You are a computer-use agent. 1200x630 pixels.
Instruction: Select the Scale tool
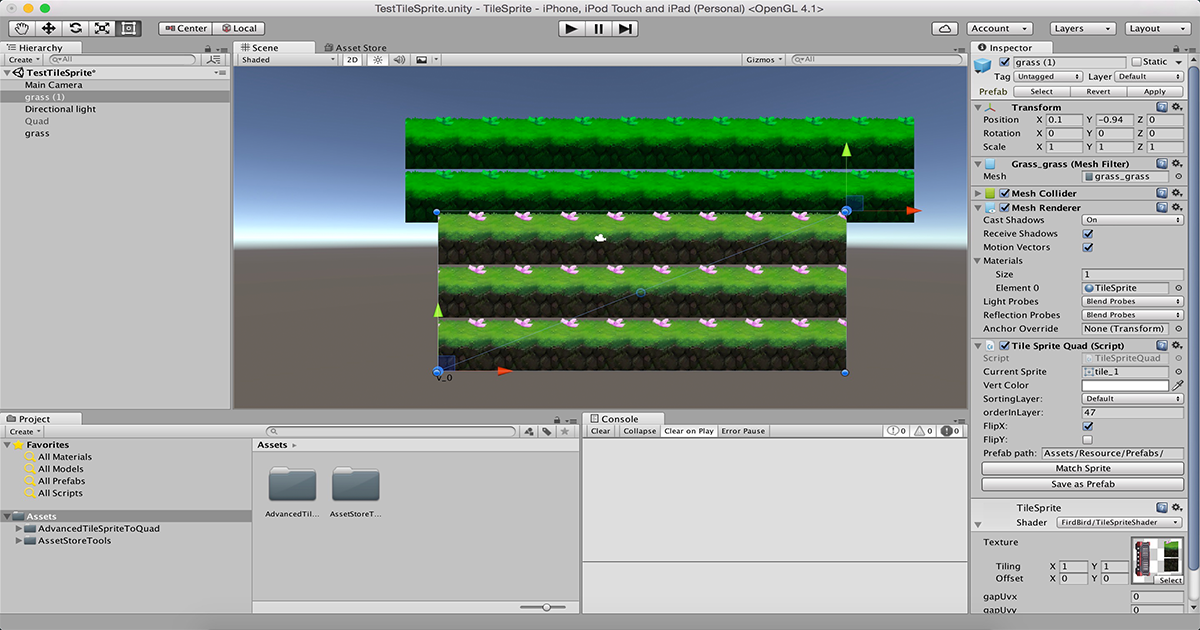click(101, 27)
